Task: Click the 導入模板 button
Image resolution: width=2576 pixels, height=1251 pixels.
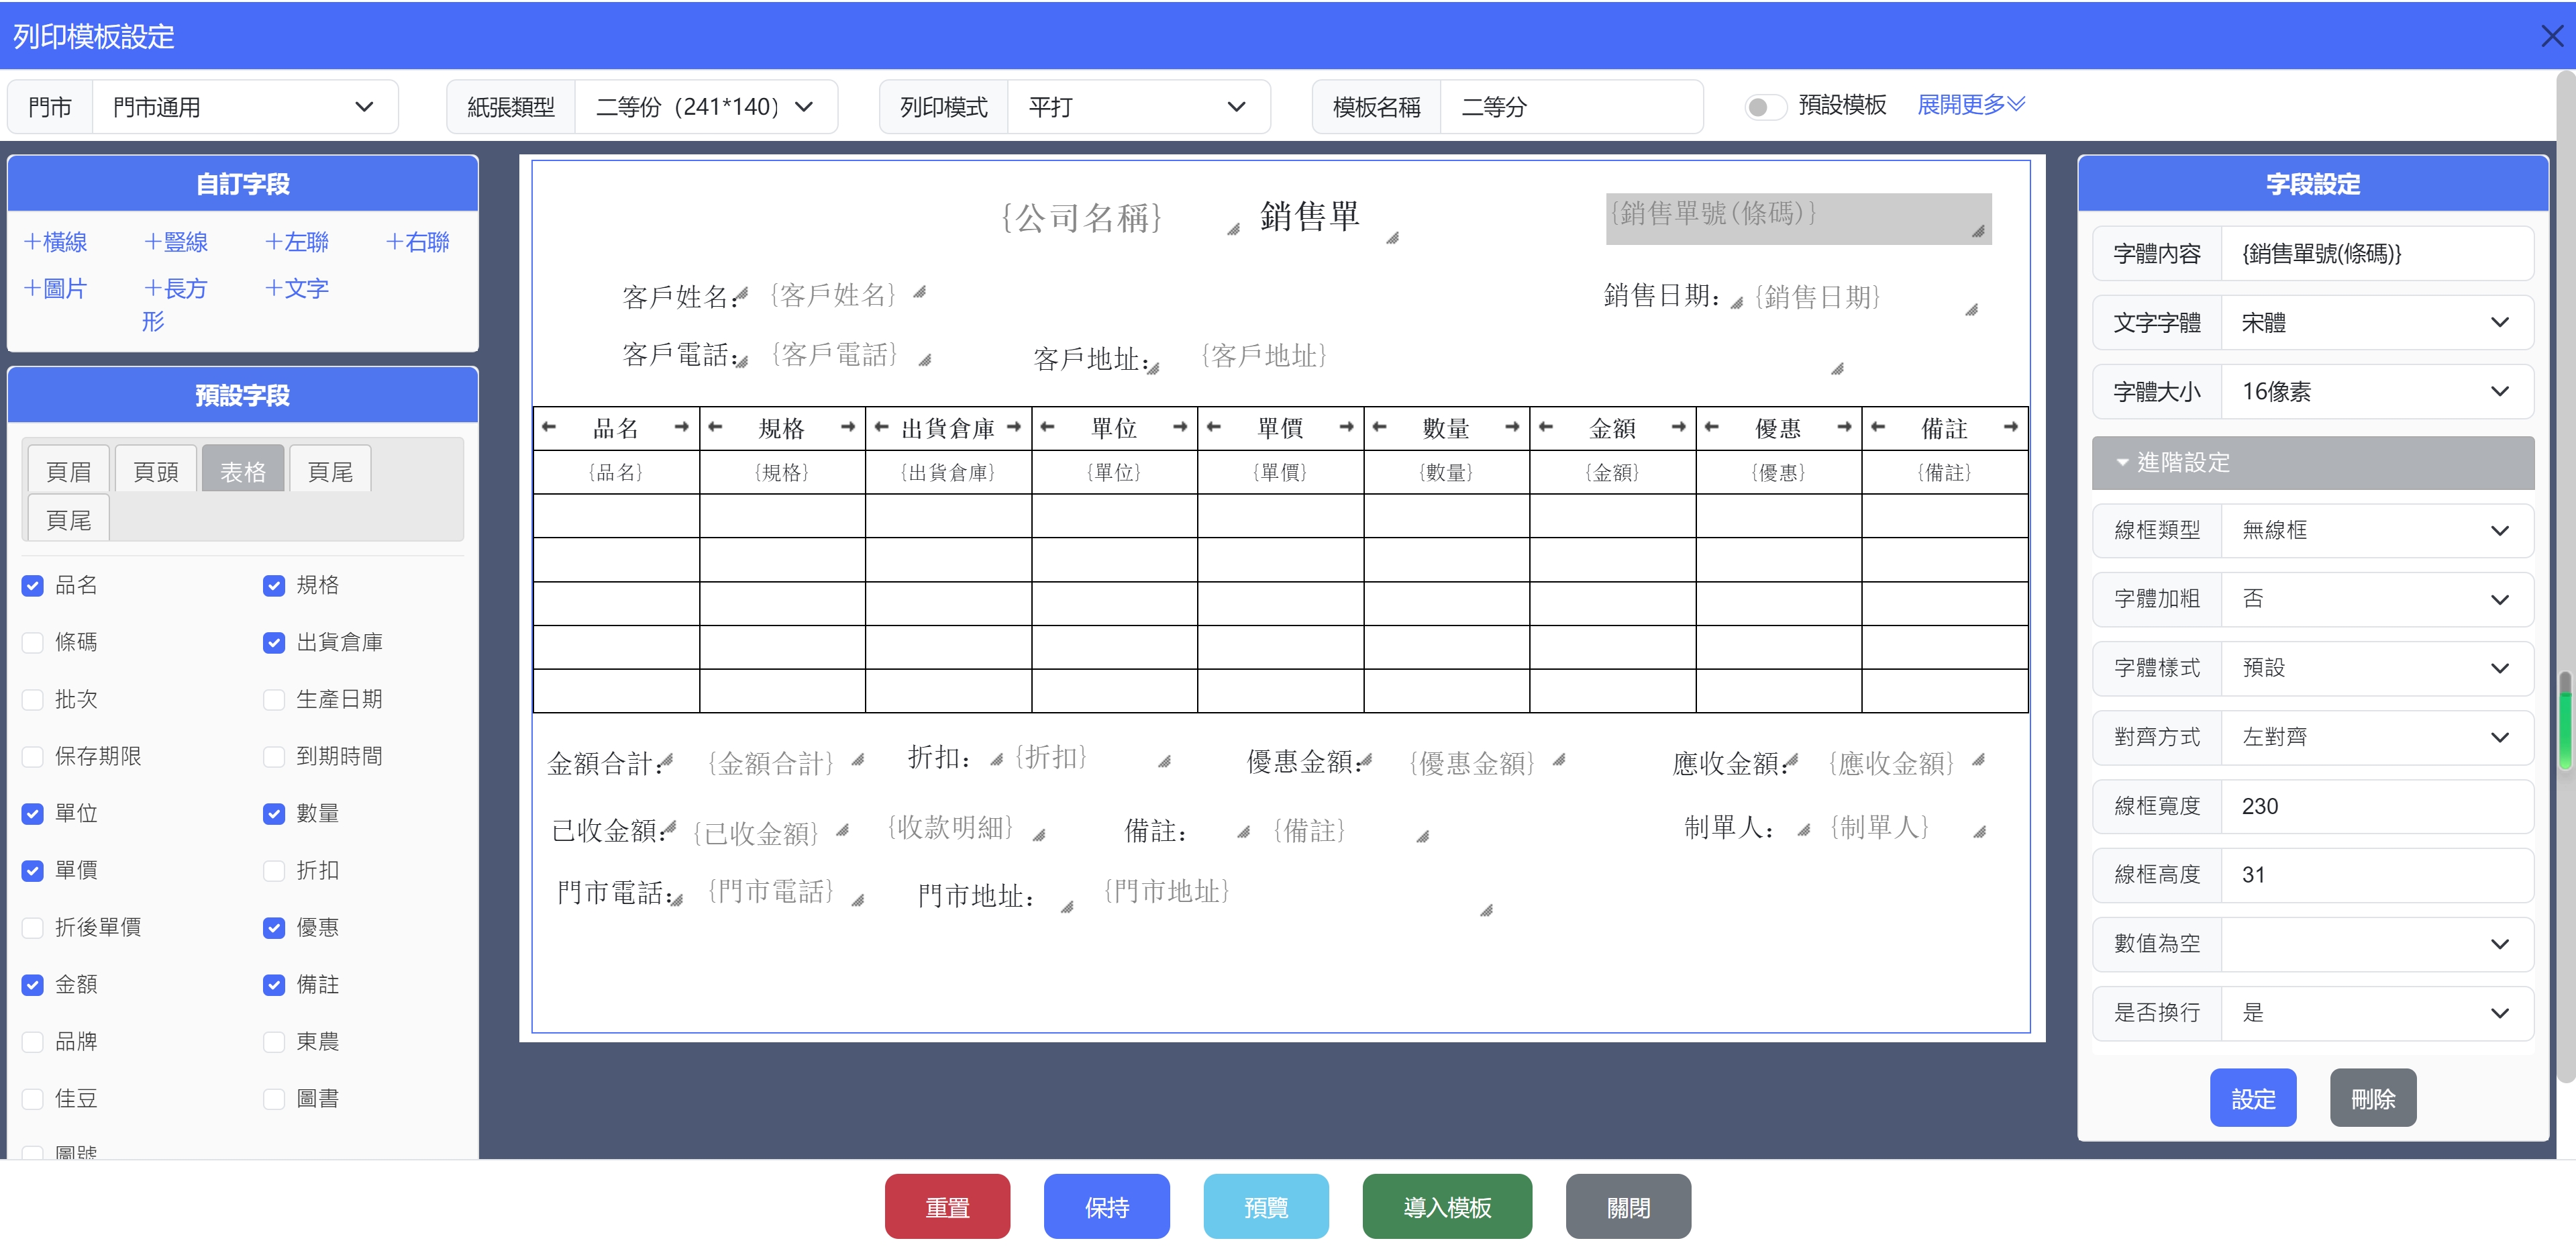Action: click(1447, 1207)
